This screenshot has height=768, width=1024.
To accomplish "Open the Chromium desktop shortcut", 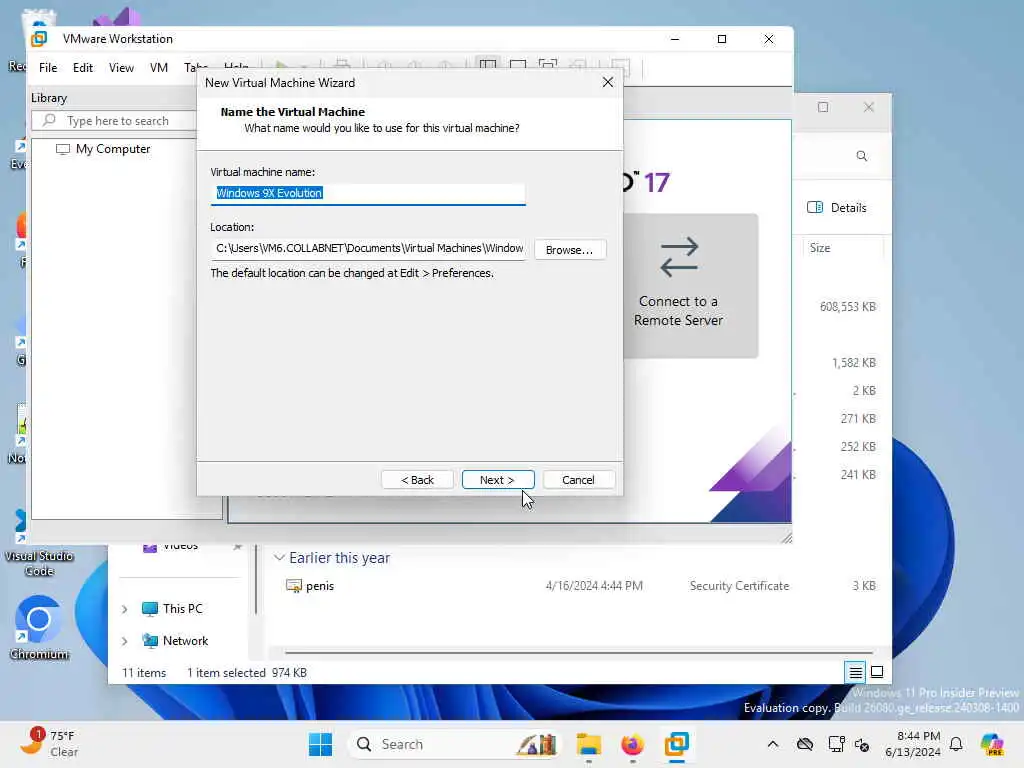I will point(39,628).
